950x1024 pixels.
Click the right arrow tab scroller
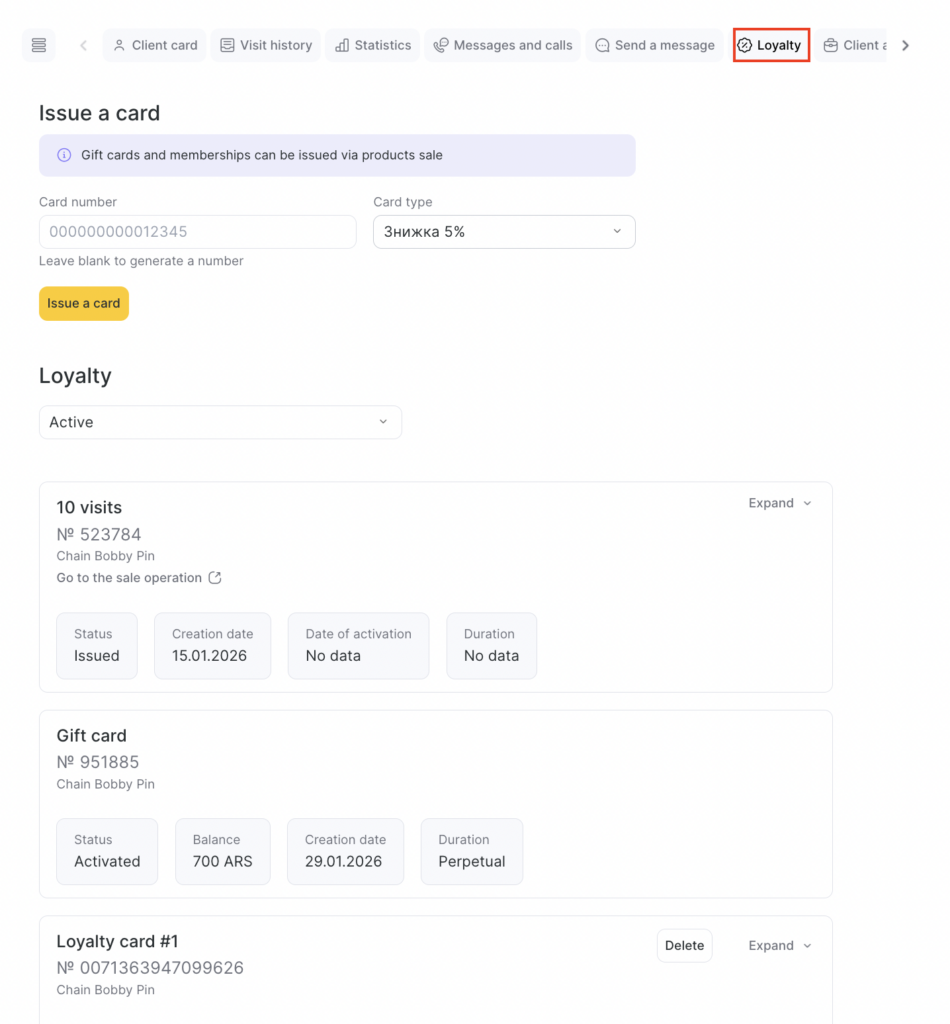point(905,45)
